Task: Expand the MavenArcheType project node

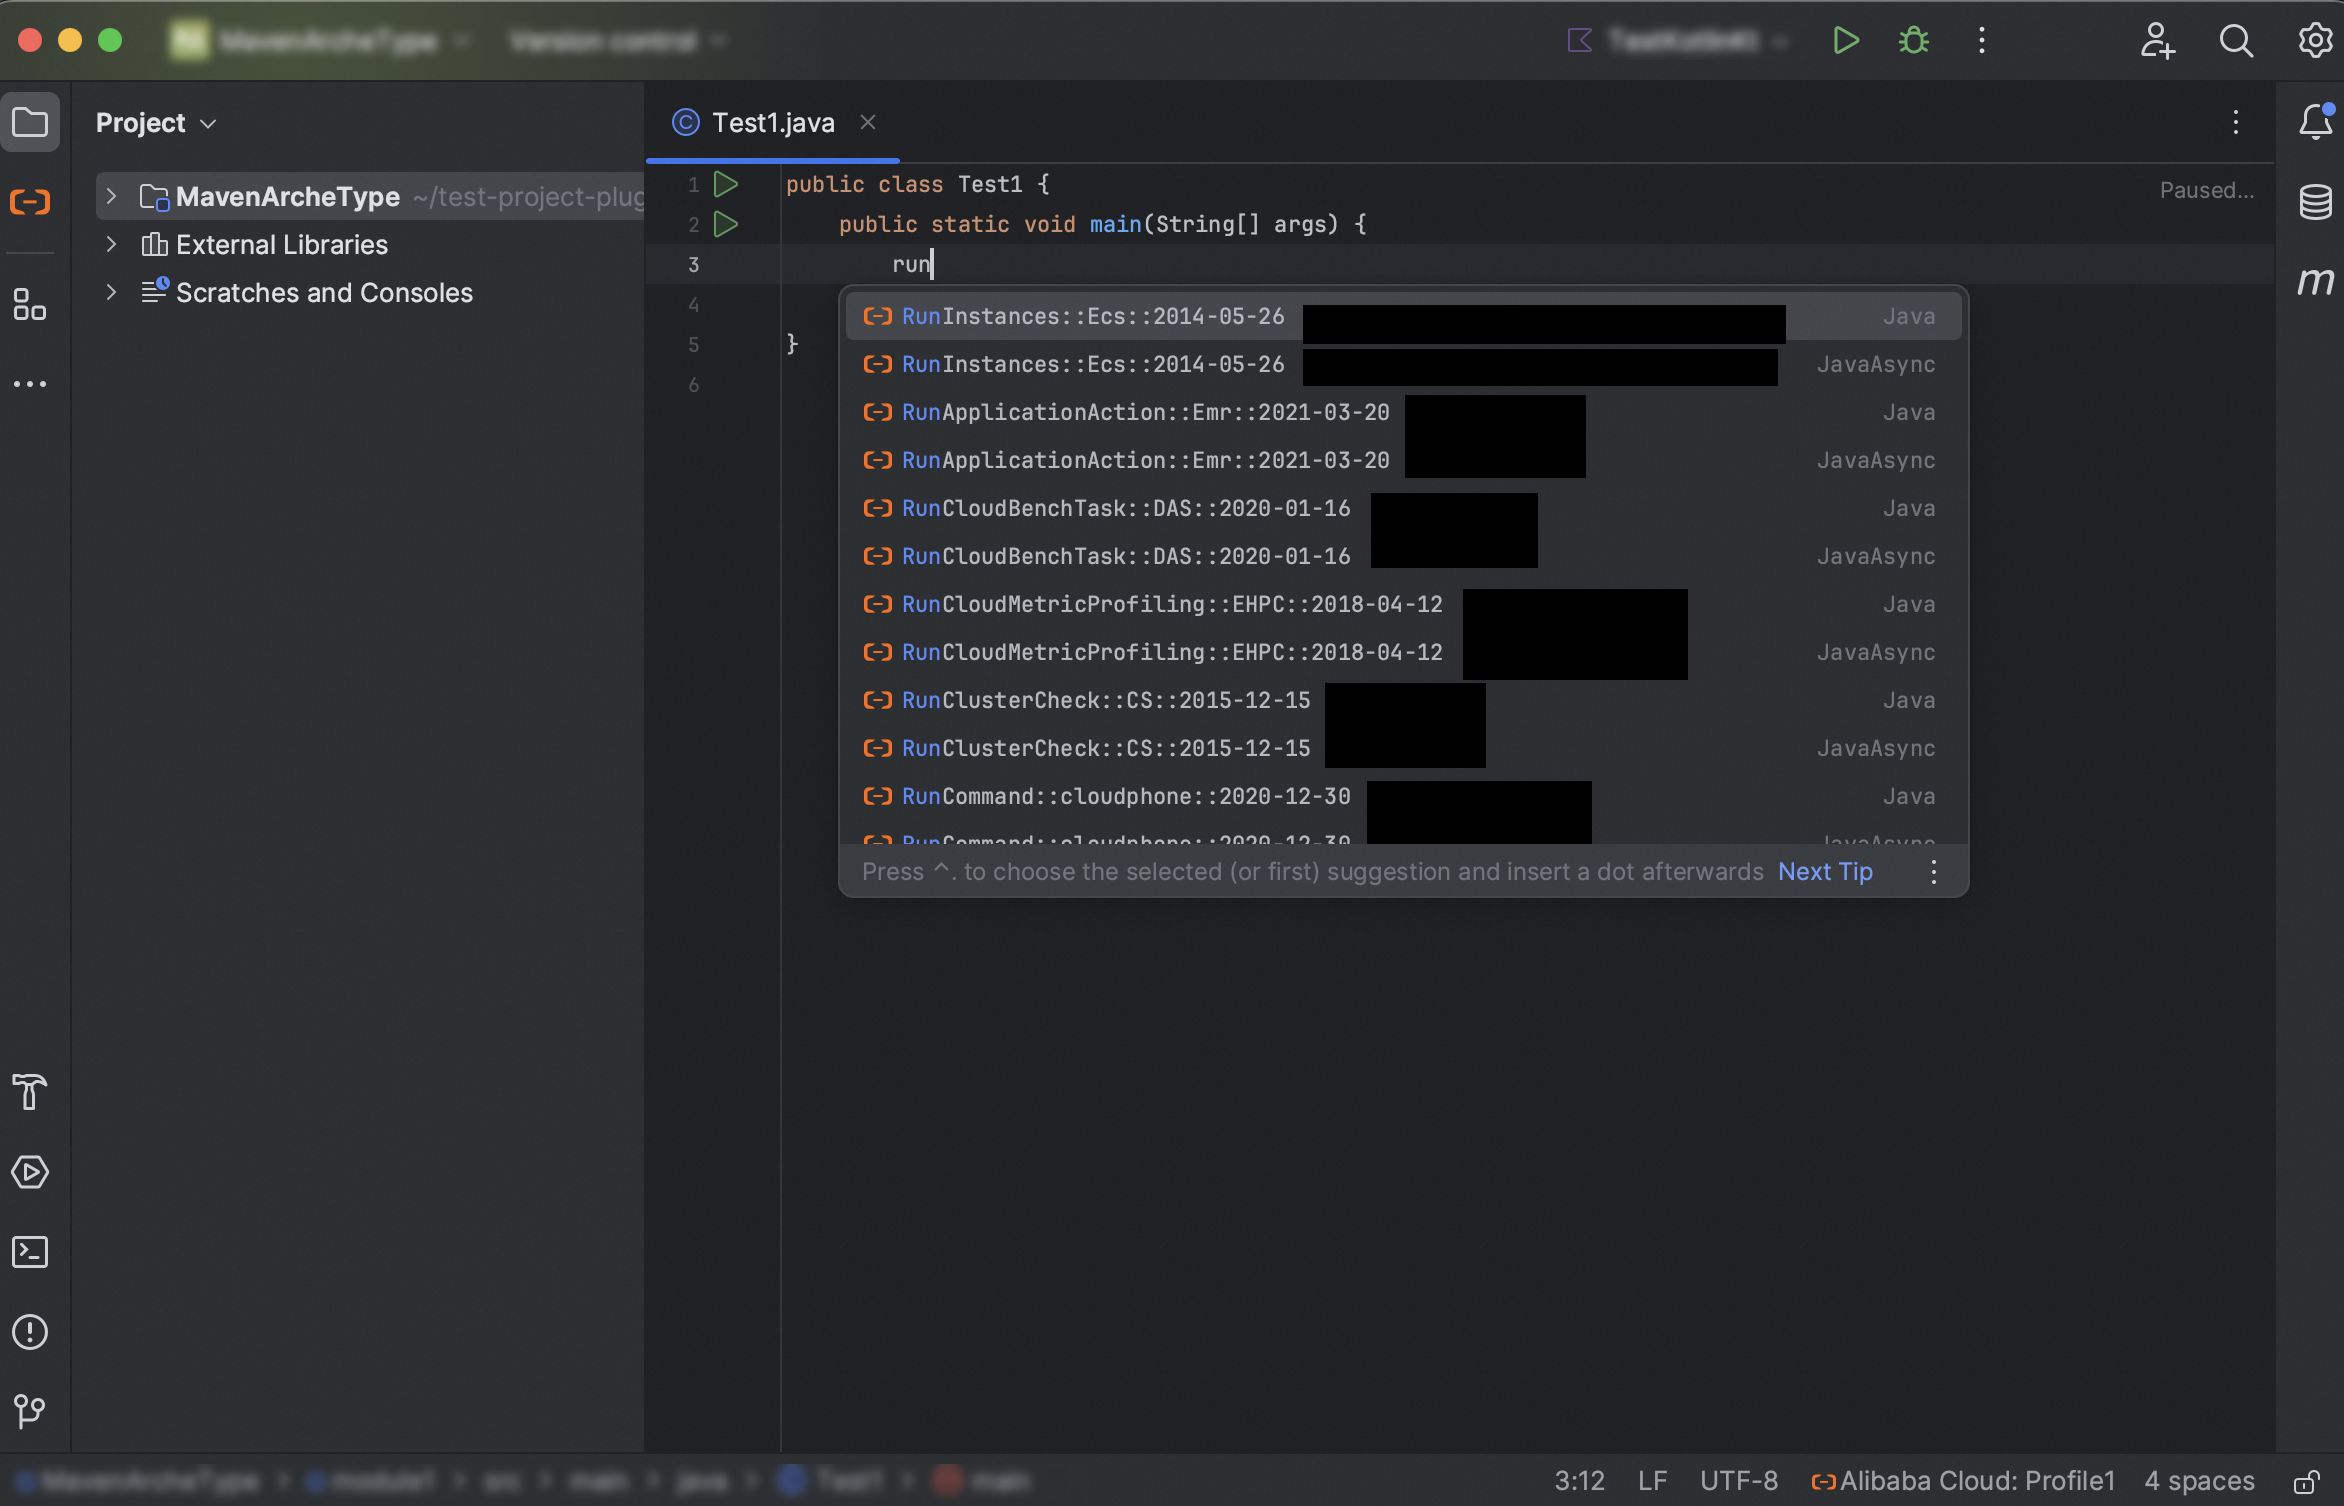Action: pyautogui.click(x=112, y=197)
